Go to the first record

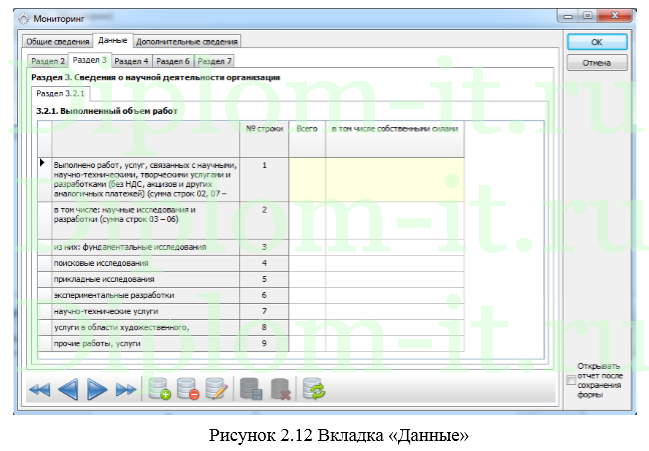(x=39, y=390)
